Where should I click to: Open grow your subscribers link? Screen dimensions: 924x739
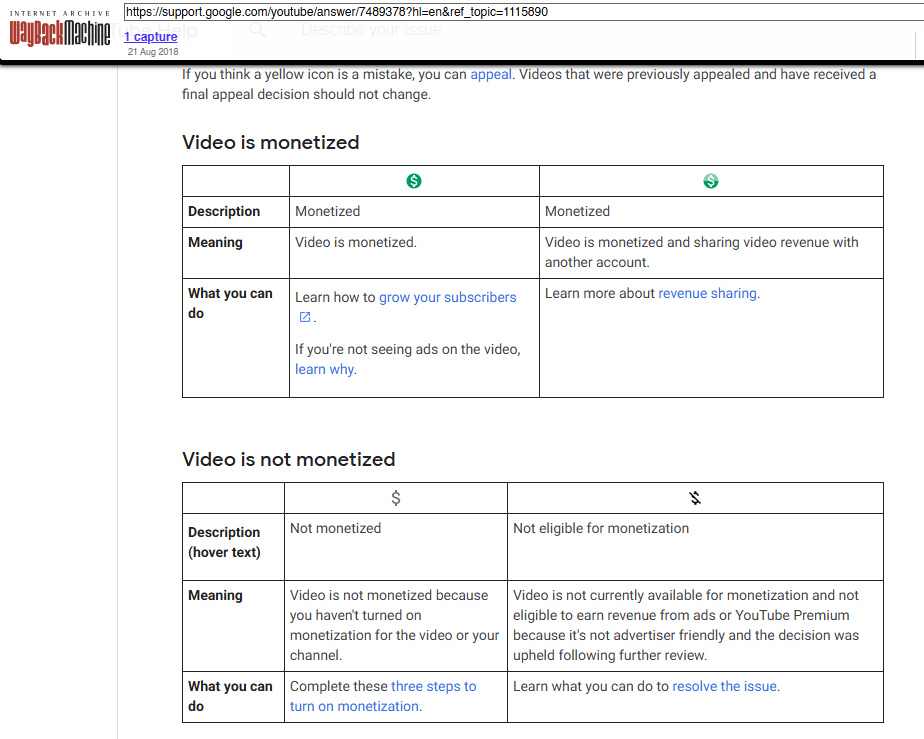(447, 297)
